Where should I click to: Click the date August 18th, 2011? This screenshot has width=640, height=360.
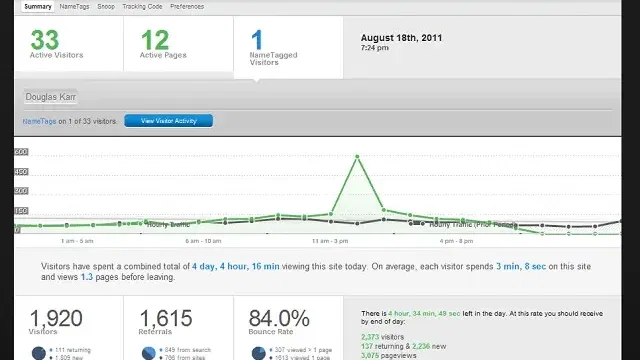point(401,38)
